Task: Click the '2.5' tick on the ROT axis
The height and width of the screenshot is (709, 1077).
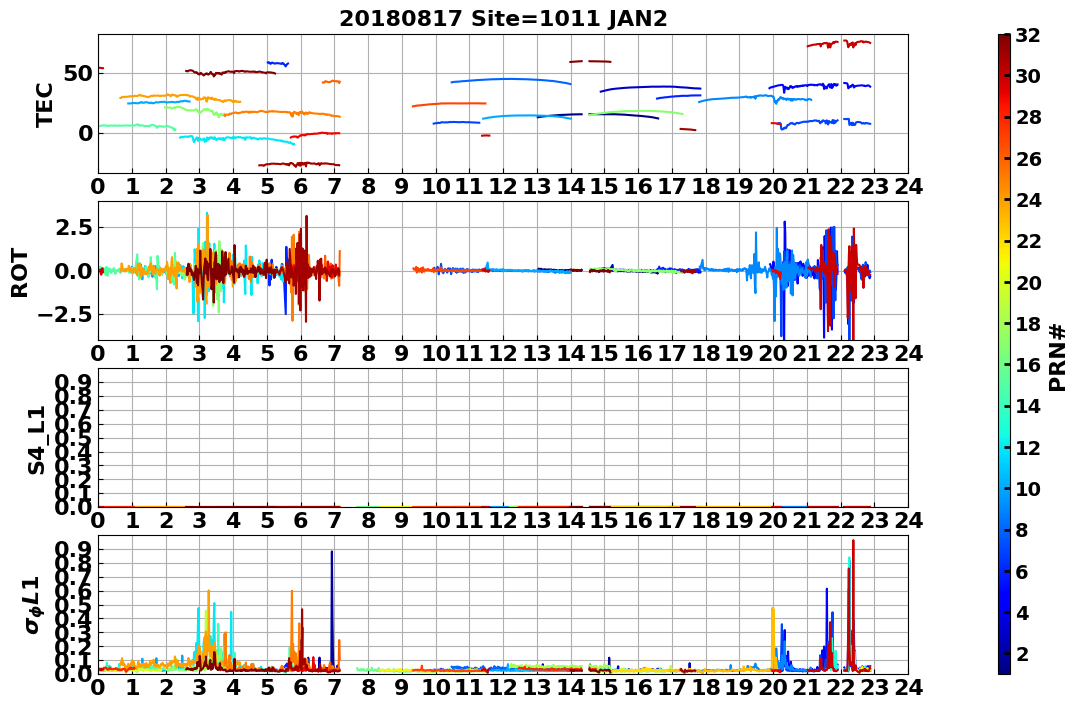Action: coord(75,227)
